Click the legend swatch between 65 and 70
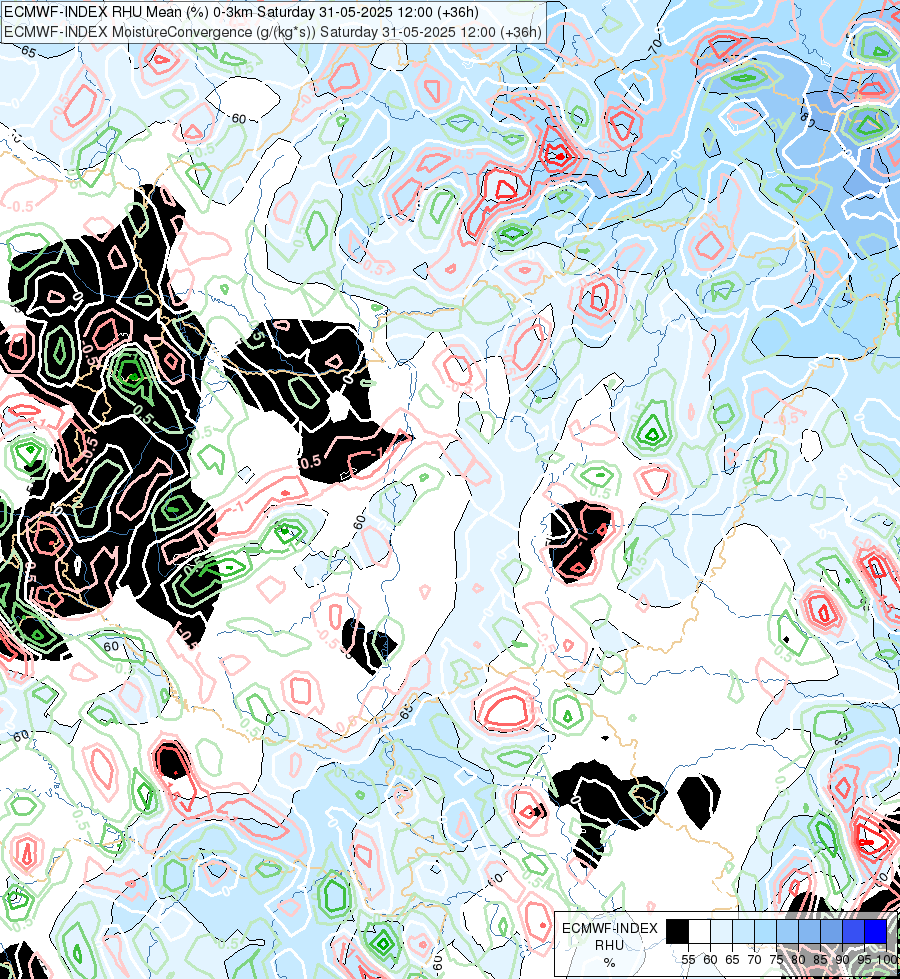 click(743, 931)
